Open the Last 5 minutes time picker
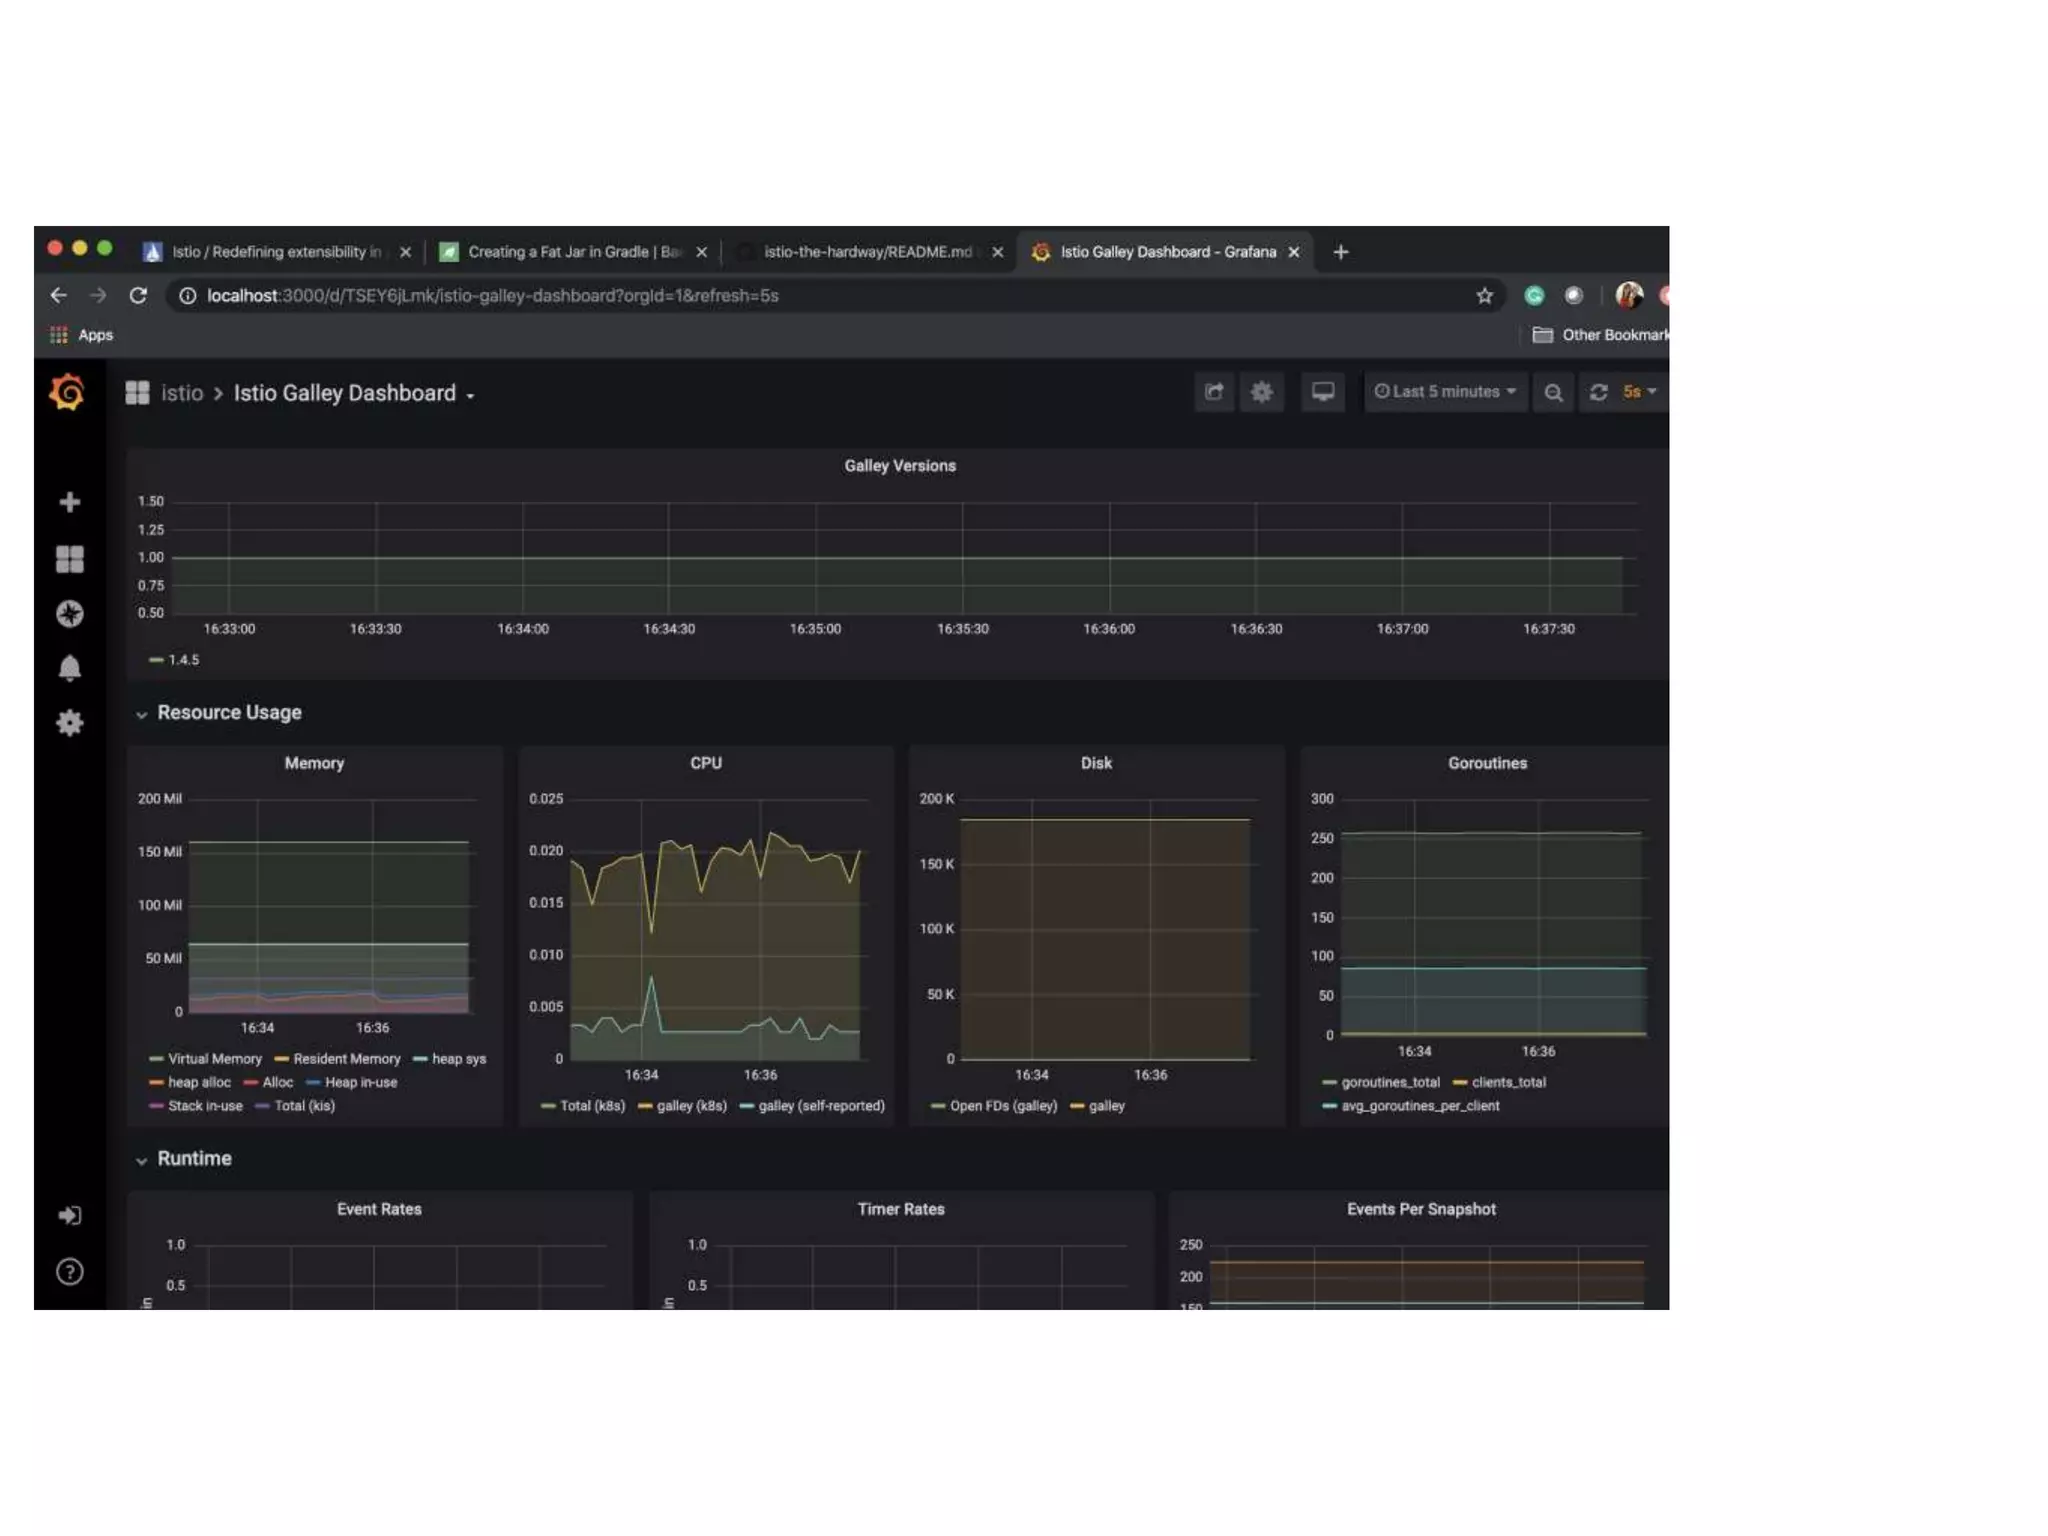Image resolution: width=2048 pixels, height=1536 pixels. pyautogui.click(x=1445, y=392)
